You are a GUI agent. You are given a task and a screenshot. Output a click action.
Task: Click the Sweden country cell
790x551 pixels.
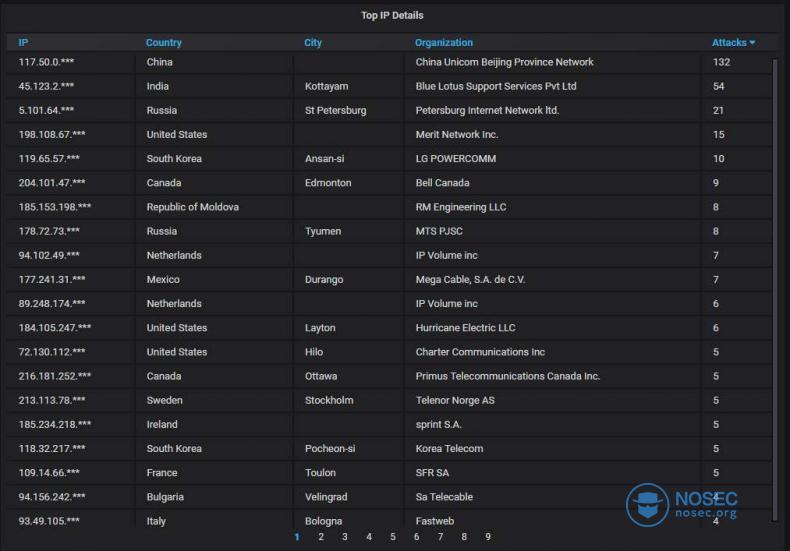[x=164, y=400]
